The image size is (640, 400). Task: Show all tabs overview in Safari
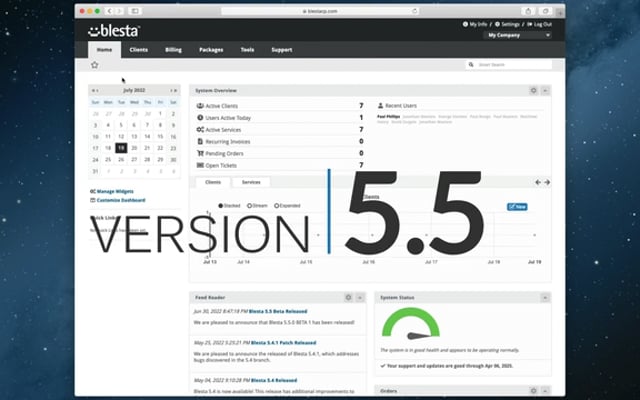545,11
